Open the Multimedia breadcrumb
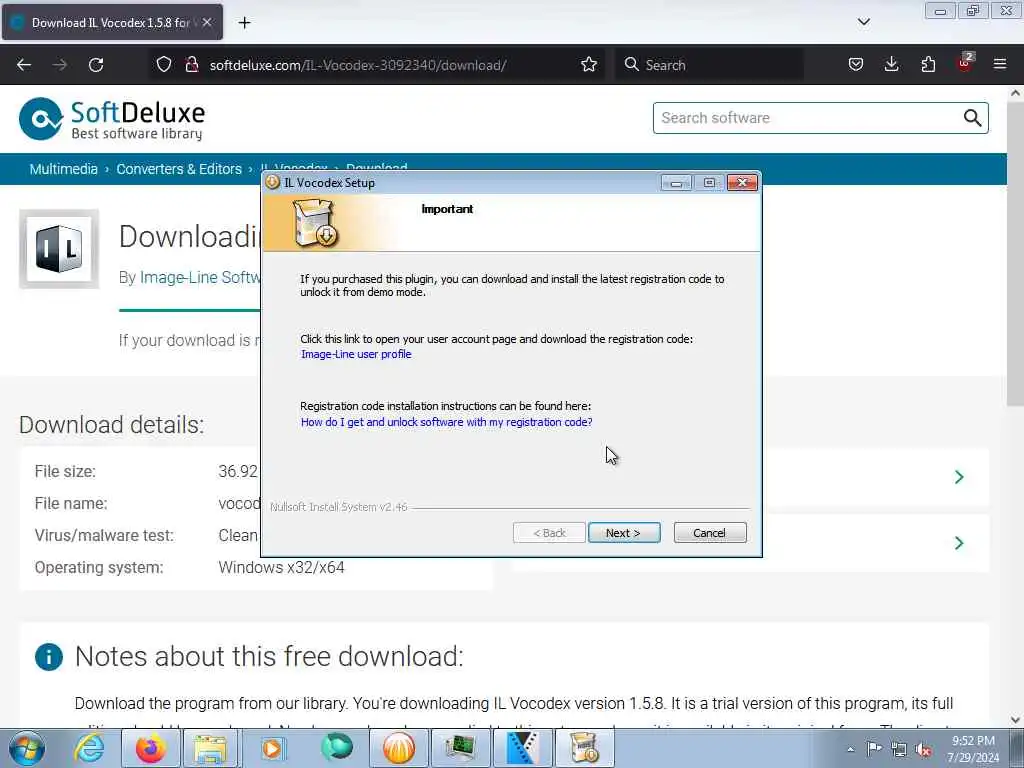Screen dimensions: 1024x768 point(63,169)
